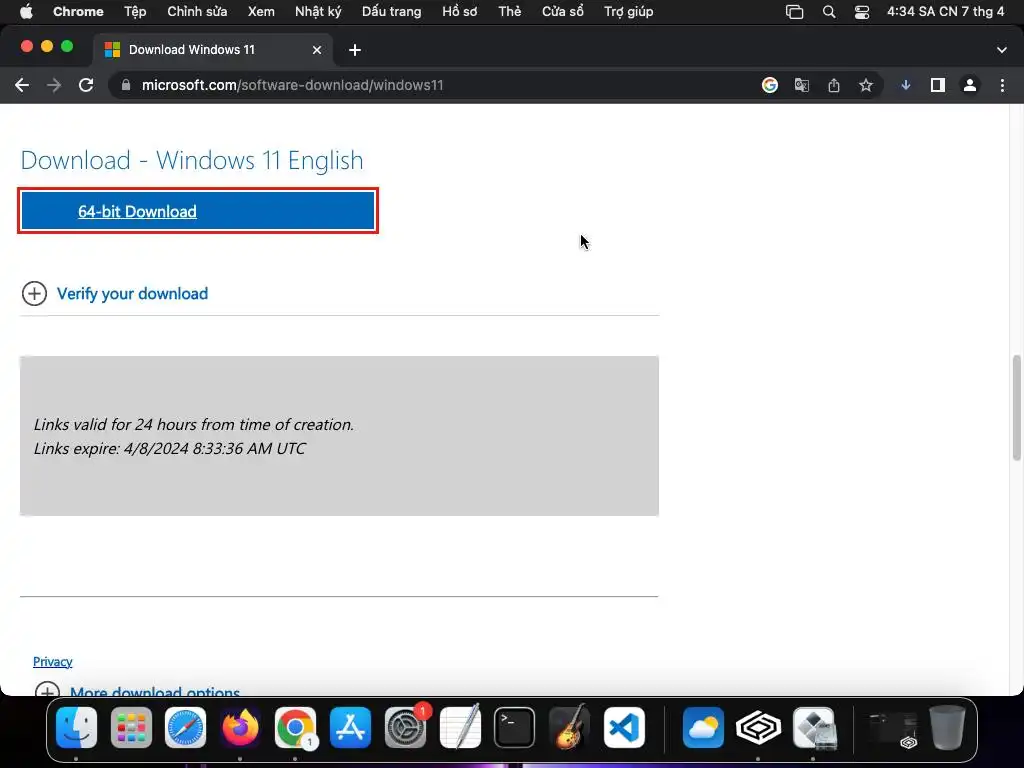This screenshot has width=1024, height=768.
Task: Launch Terminal from the Dock
Action: coord(515,727)
